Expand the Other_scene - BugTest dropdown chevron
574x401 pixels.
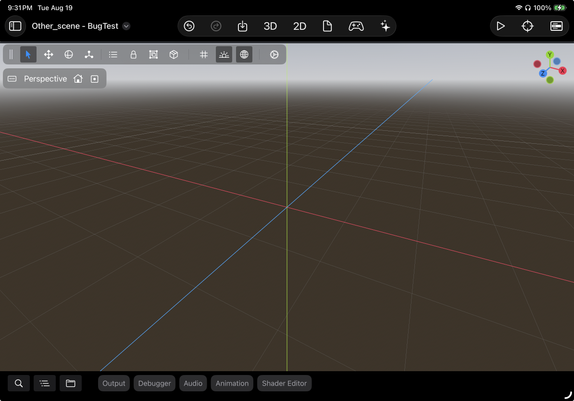[126, 26]
